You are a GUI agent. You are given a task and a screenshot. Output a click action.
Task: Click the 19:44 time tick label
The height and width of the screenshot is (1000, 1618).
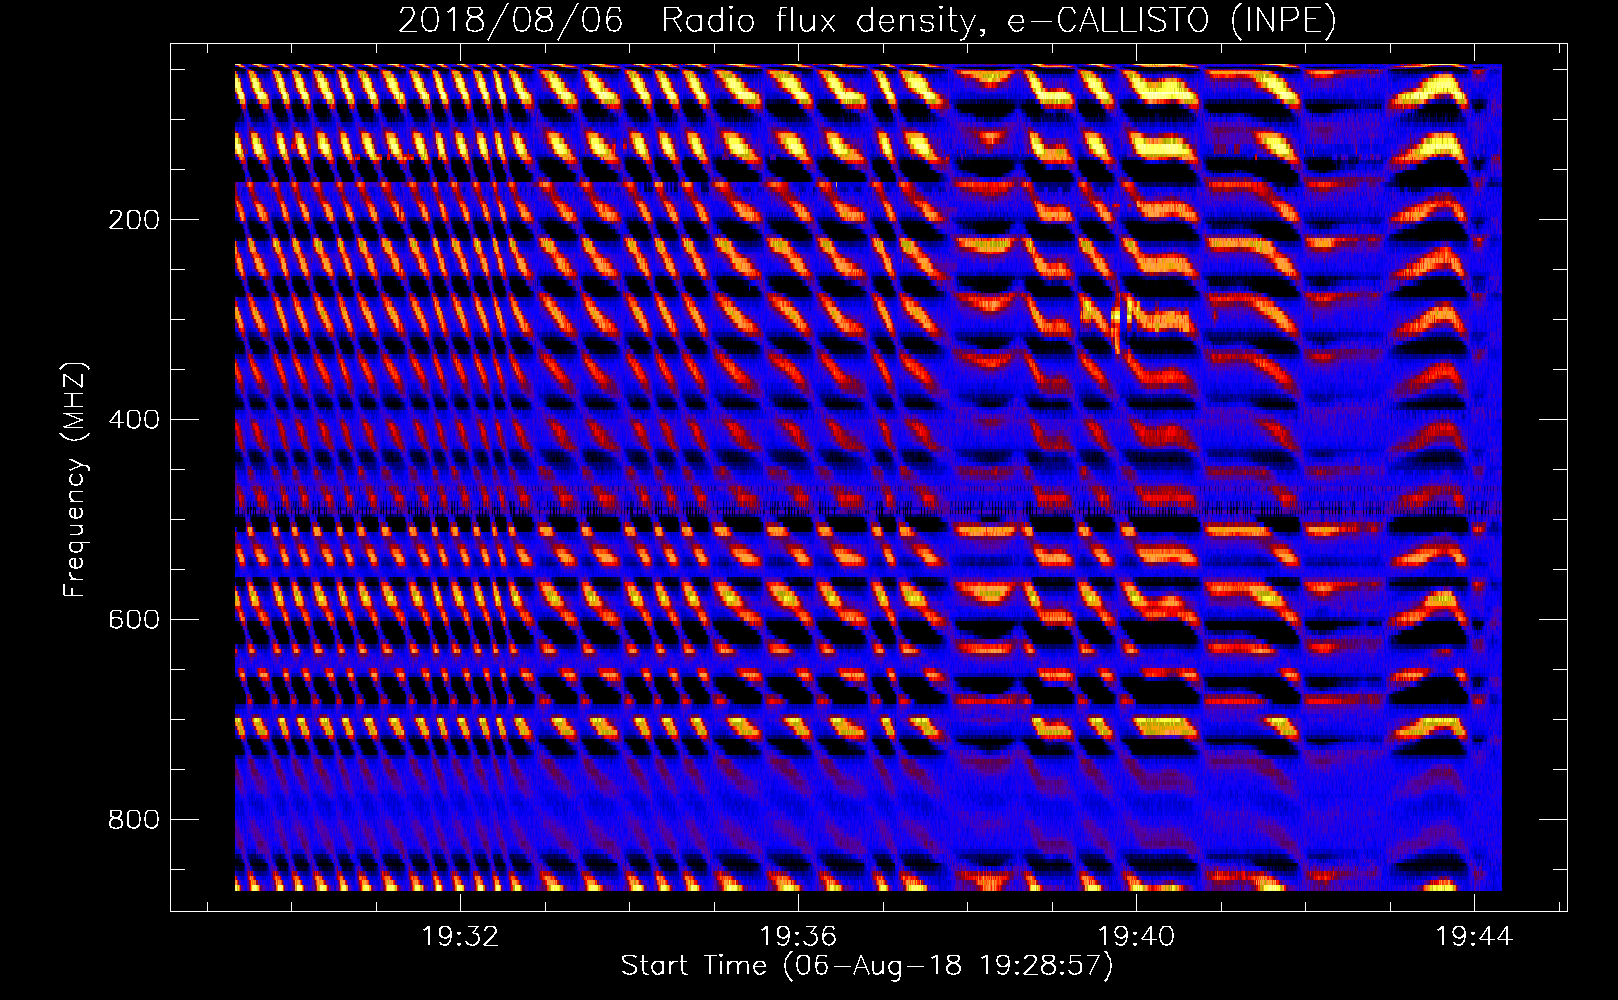click(x=1474, y=937)
